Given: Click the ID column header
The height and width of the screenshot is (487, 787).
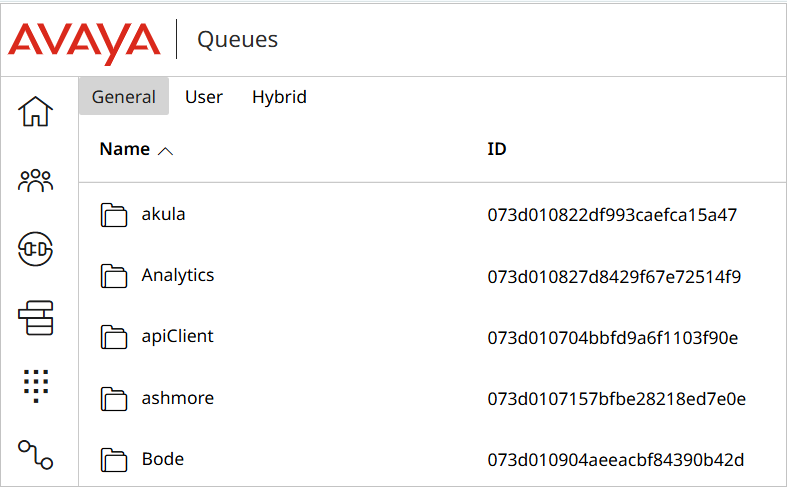Looking at the screenshot, I should click(x=497, y=149).
